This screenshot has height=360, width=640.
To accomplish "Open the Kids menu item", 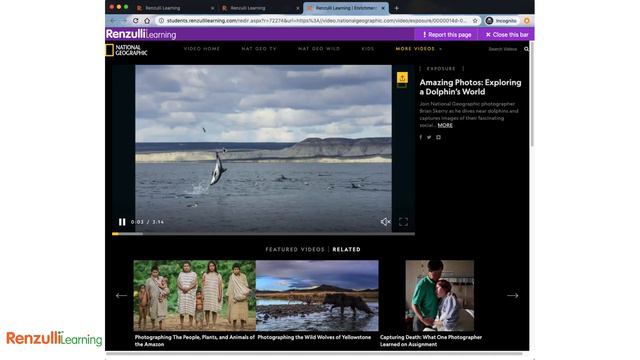I will tap(367, 49).
